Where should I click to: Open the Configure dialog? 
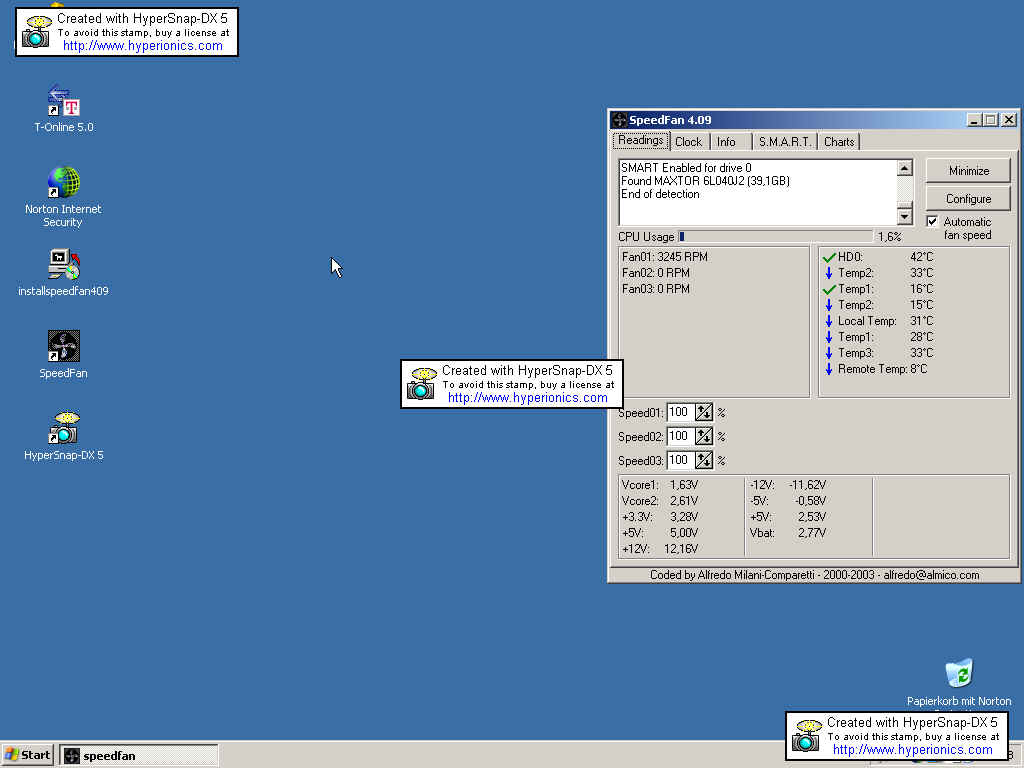[x=968, y=199]
